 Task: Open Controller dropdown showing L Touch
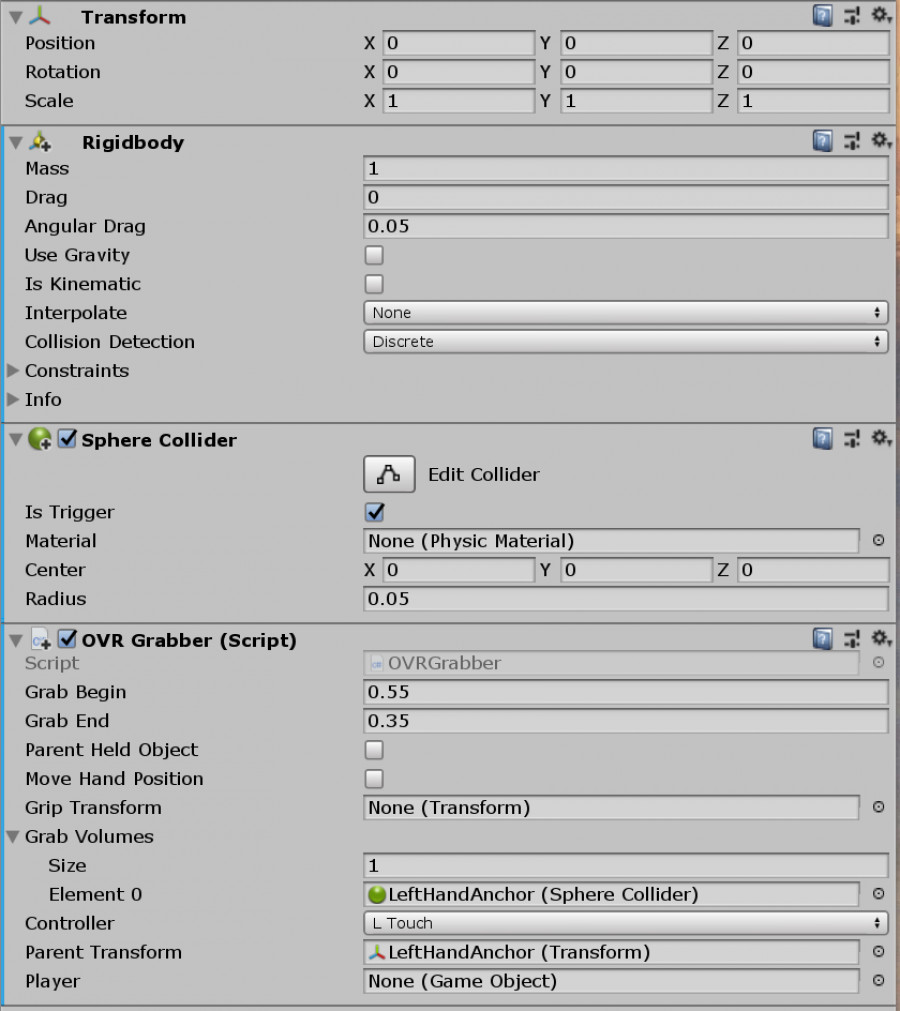(x=625, y=923)
